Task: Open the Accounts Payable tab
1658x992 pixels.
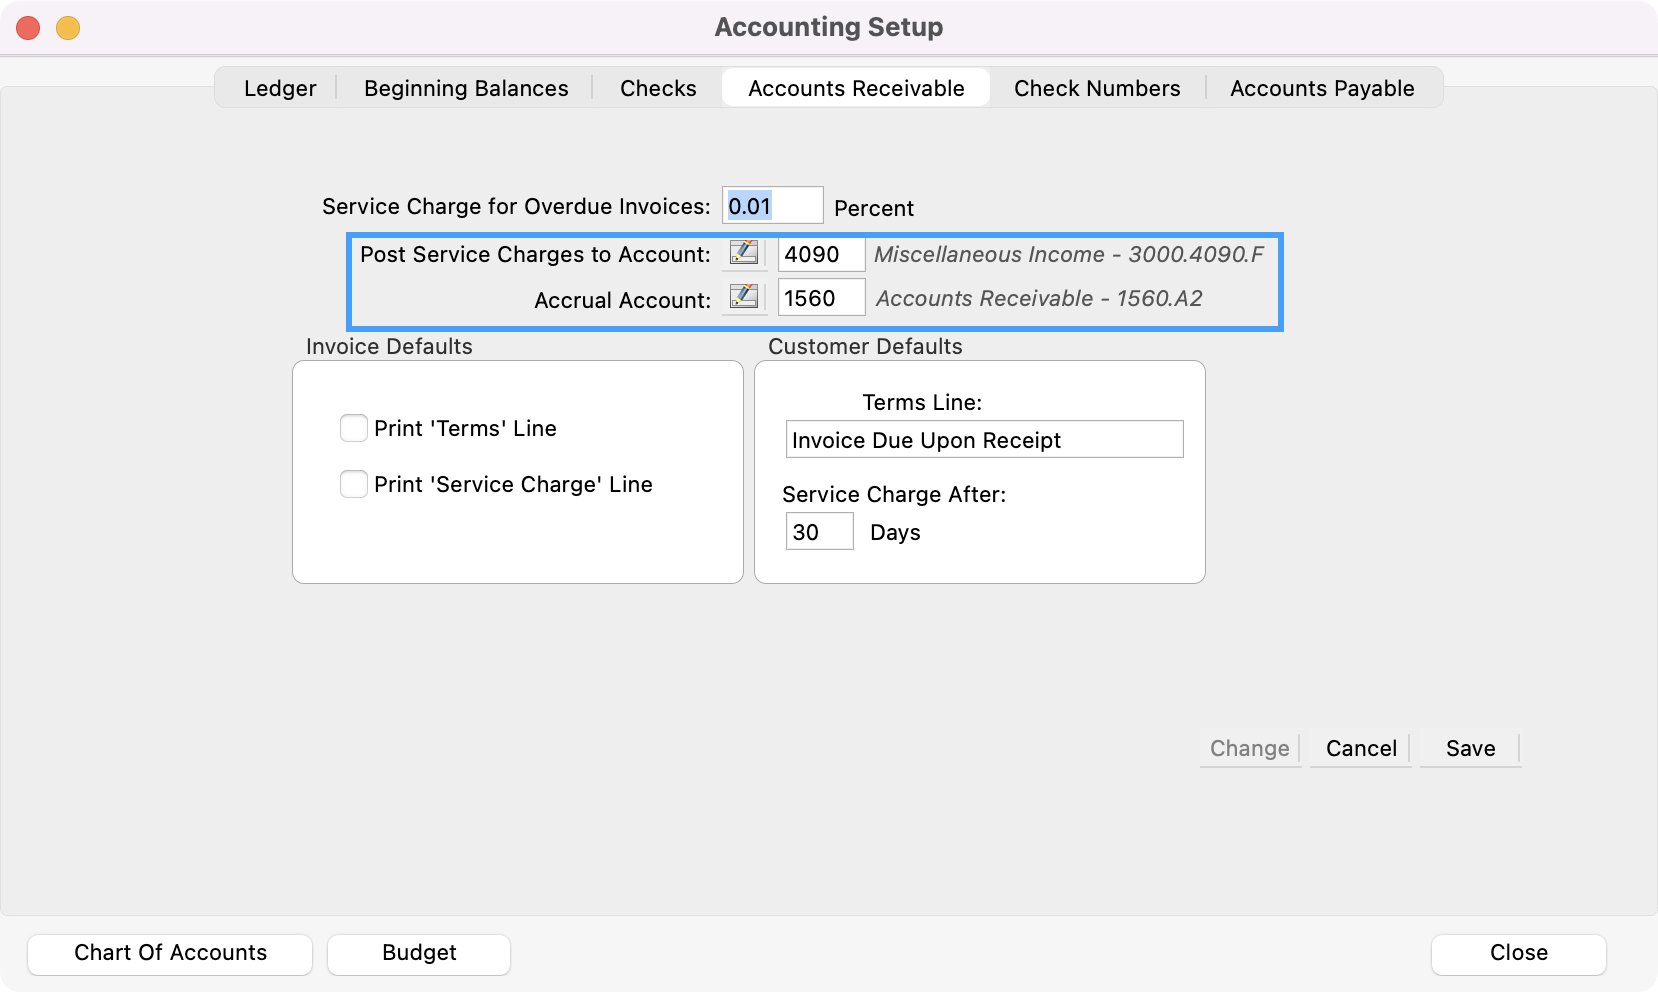Action: tap(1322, 88)
